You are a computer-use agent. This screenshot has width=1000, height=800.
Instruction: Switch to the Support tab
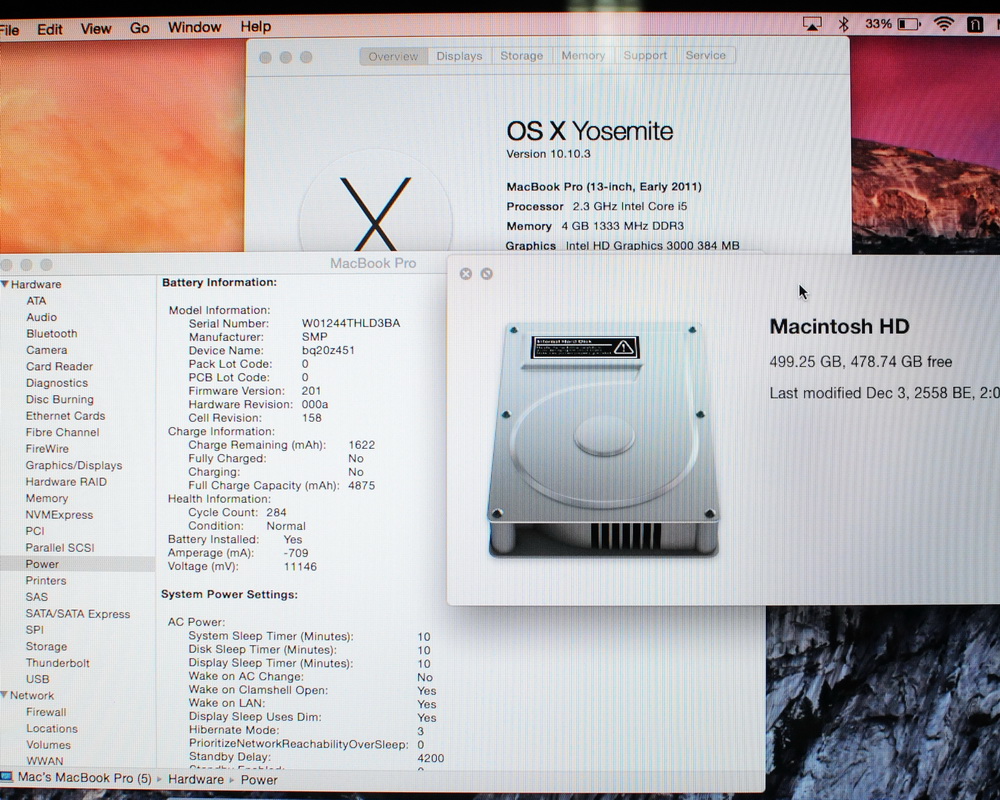(645, 56)
